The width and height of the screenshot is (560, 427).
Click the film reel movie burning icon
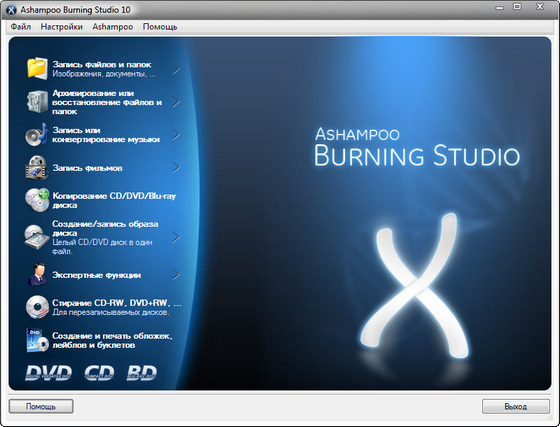point(37,167)
